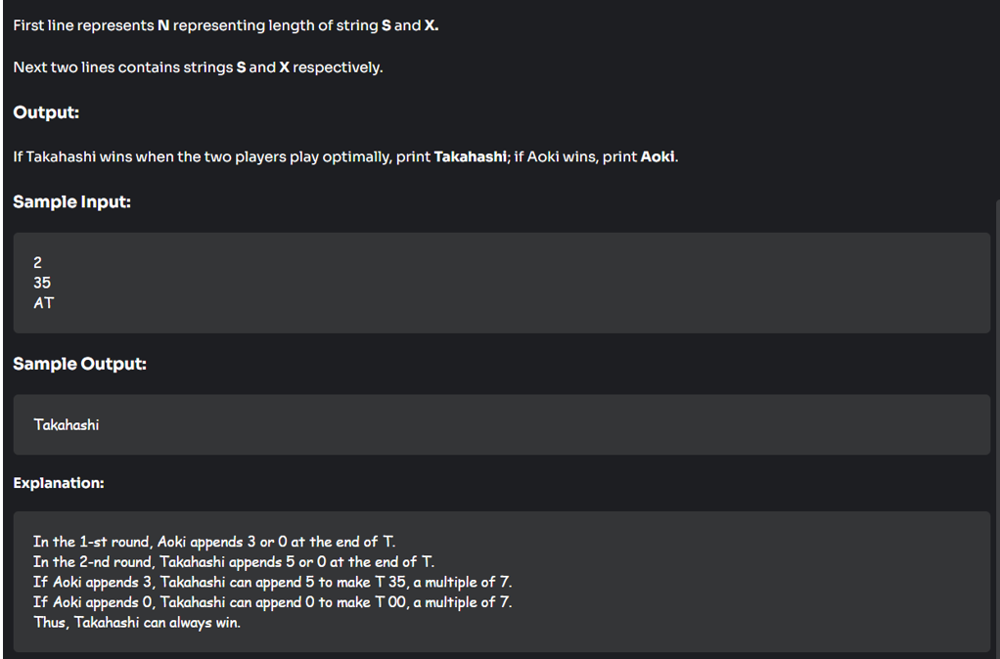This screenshot has height=659, width=1000.
Task: Click the line starting 'In the 1-st round'
Action: (214, 542)
